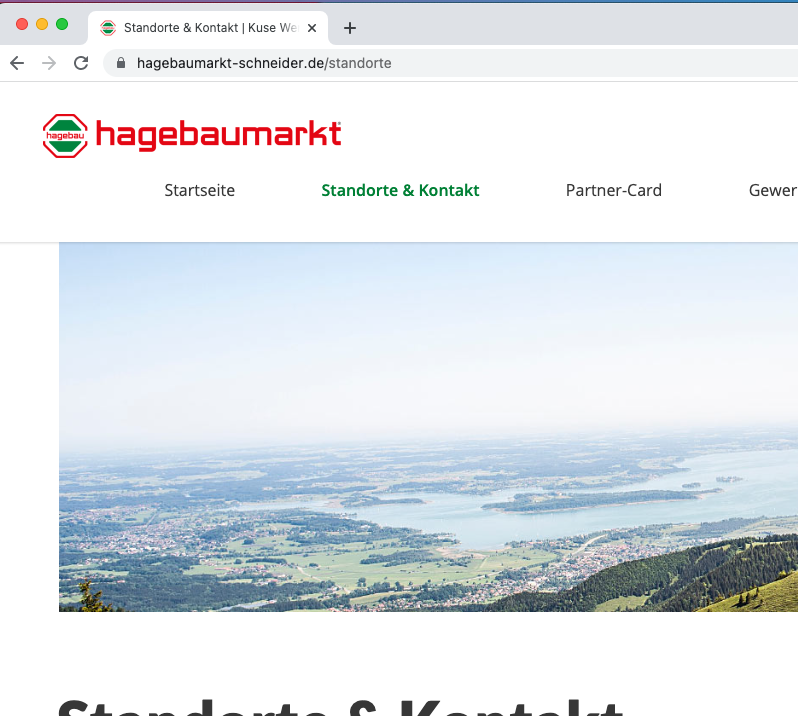Screen dimensions: 798x716
Task: Close the Standorte & Kontakt browser tab
Action: tap(312, 28)
